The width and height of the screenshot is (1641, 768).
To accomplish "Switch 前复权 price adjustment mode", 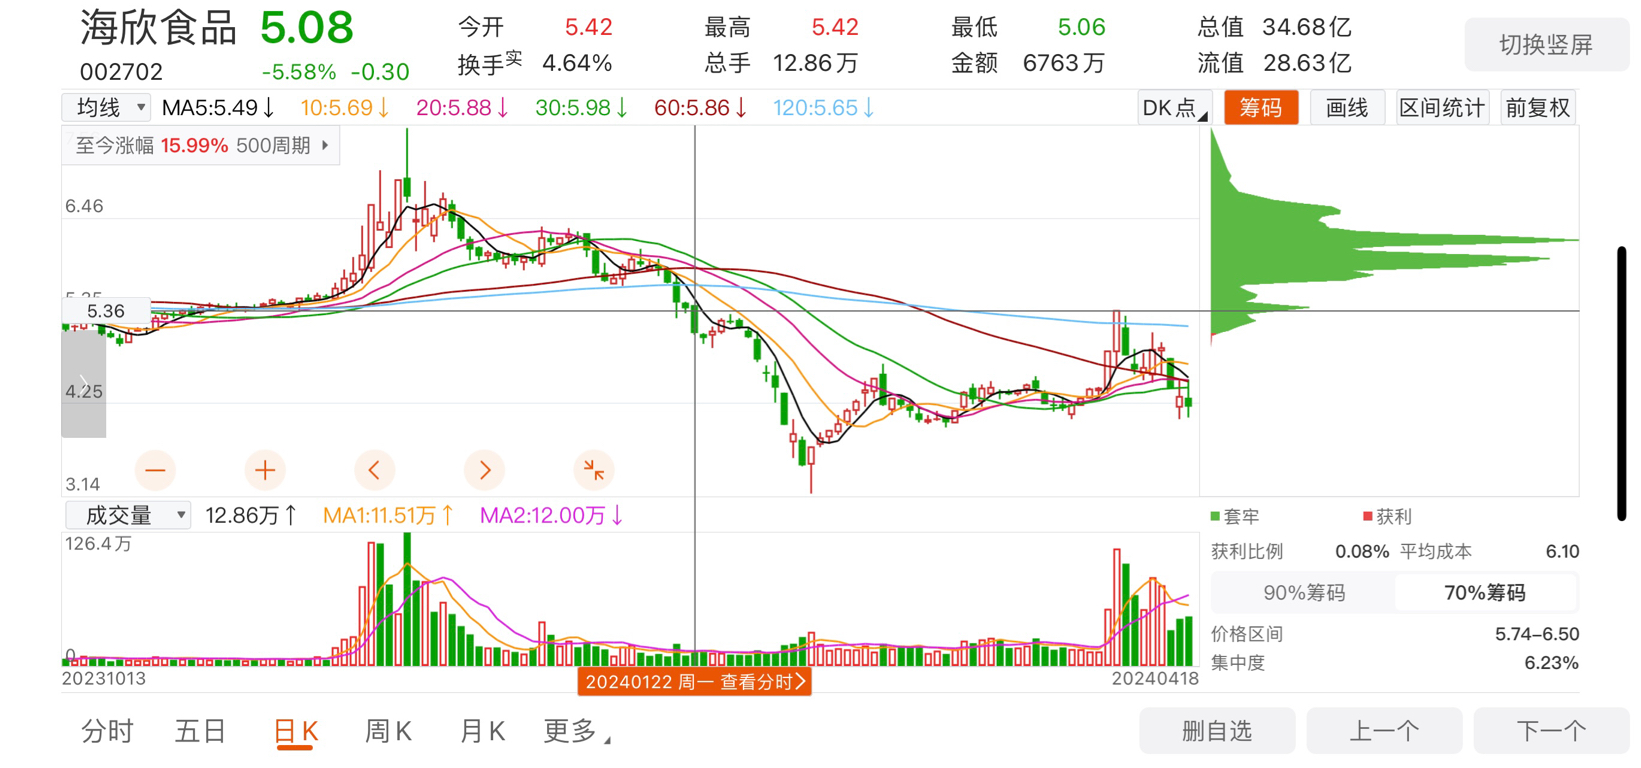I will (1538, 108).
